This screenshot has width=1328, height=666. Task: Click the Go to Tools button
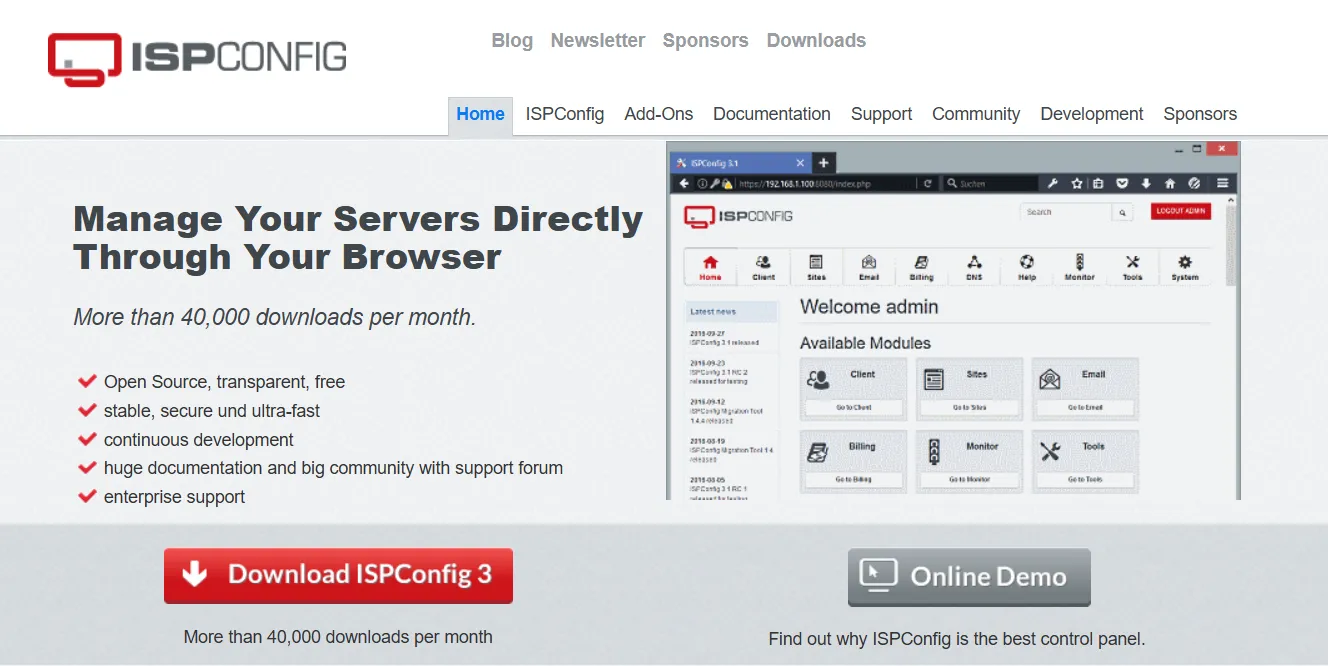[x=1085, y=480]
